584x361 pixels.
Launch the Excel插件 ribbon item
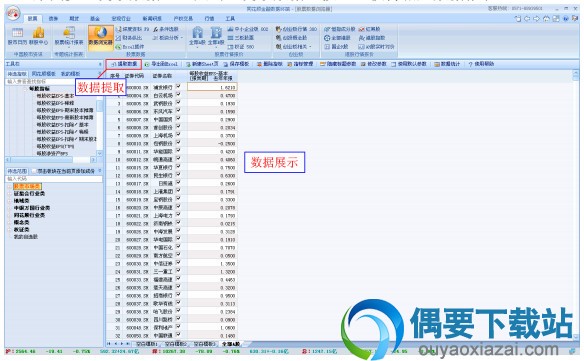click(130, 47)
